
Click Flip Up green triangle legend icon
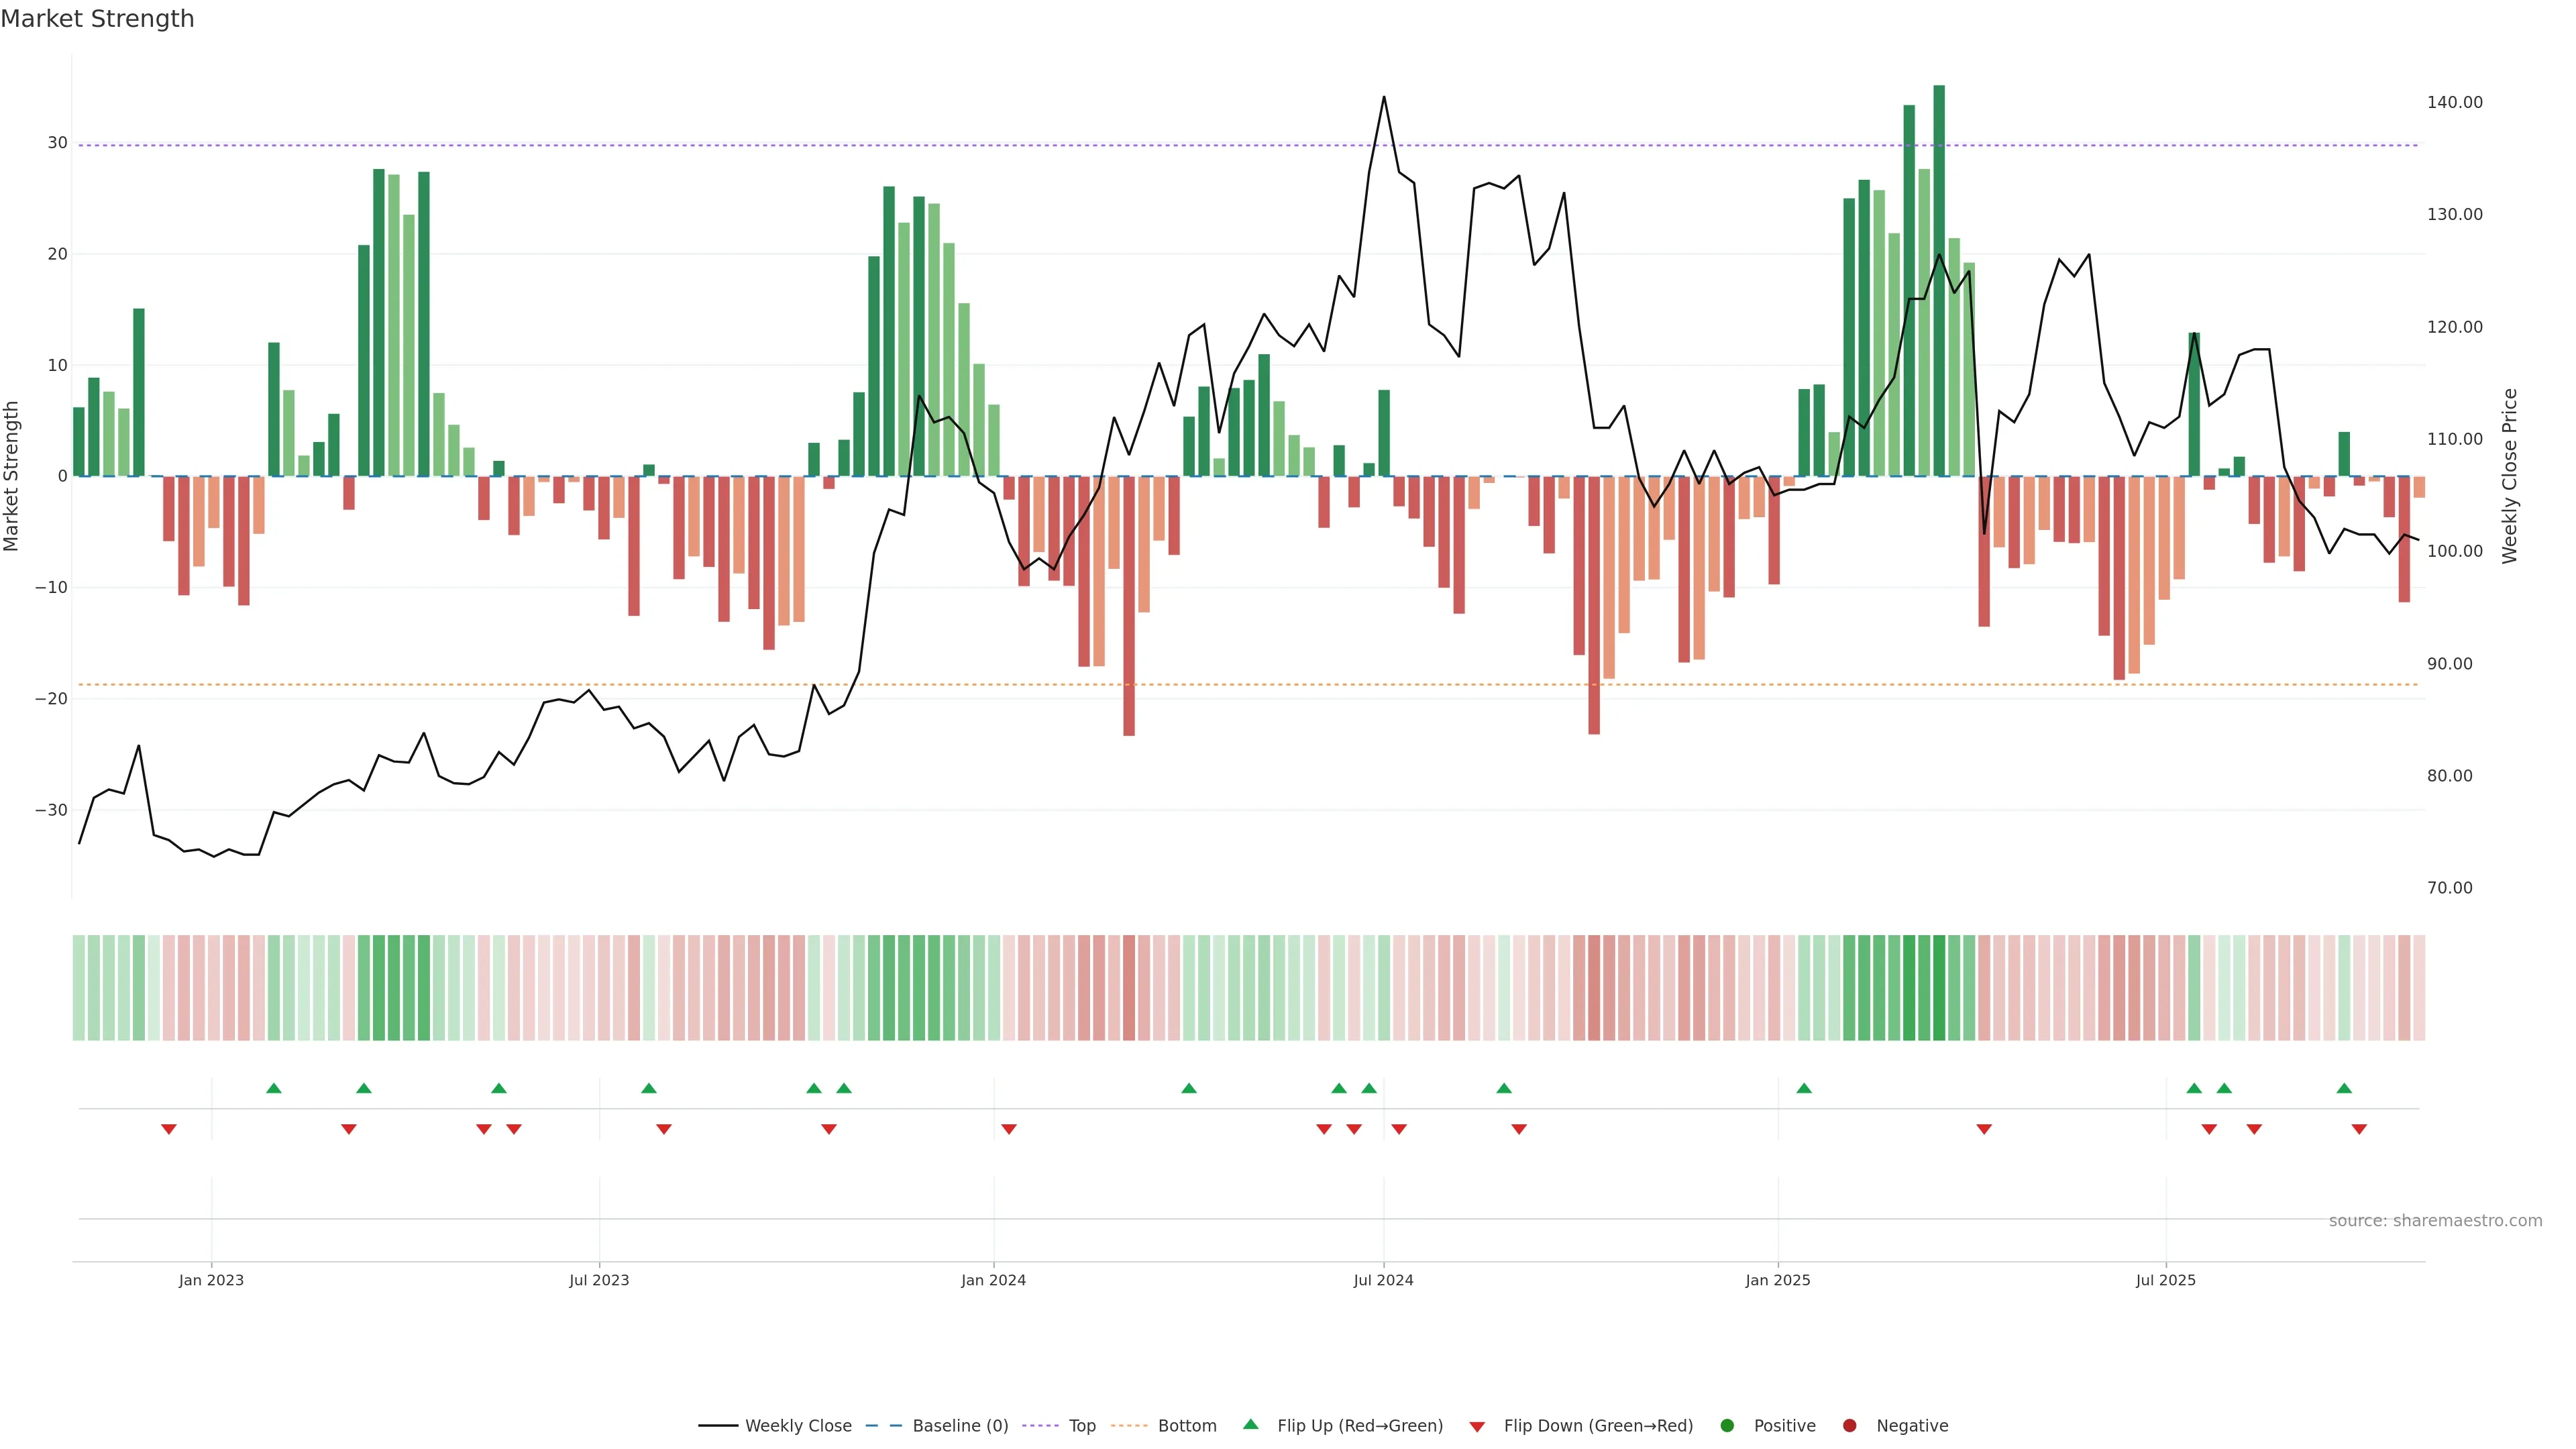[x=1250, y=1424]
